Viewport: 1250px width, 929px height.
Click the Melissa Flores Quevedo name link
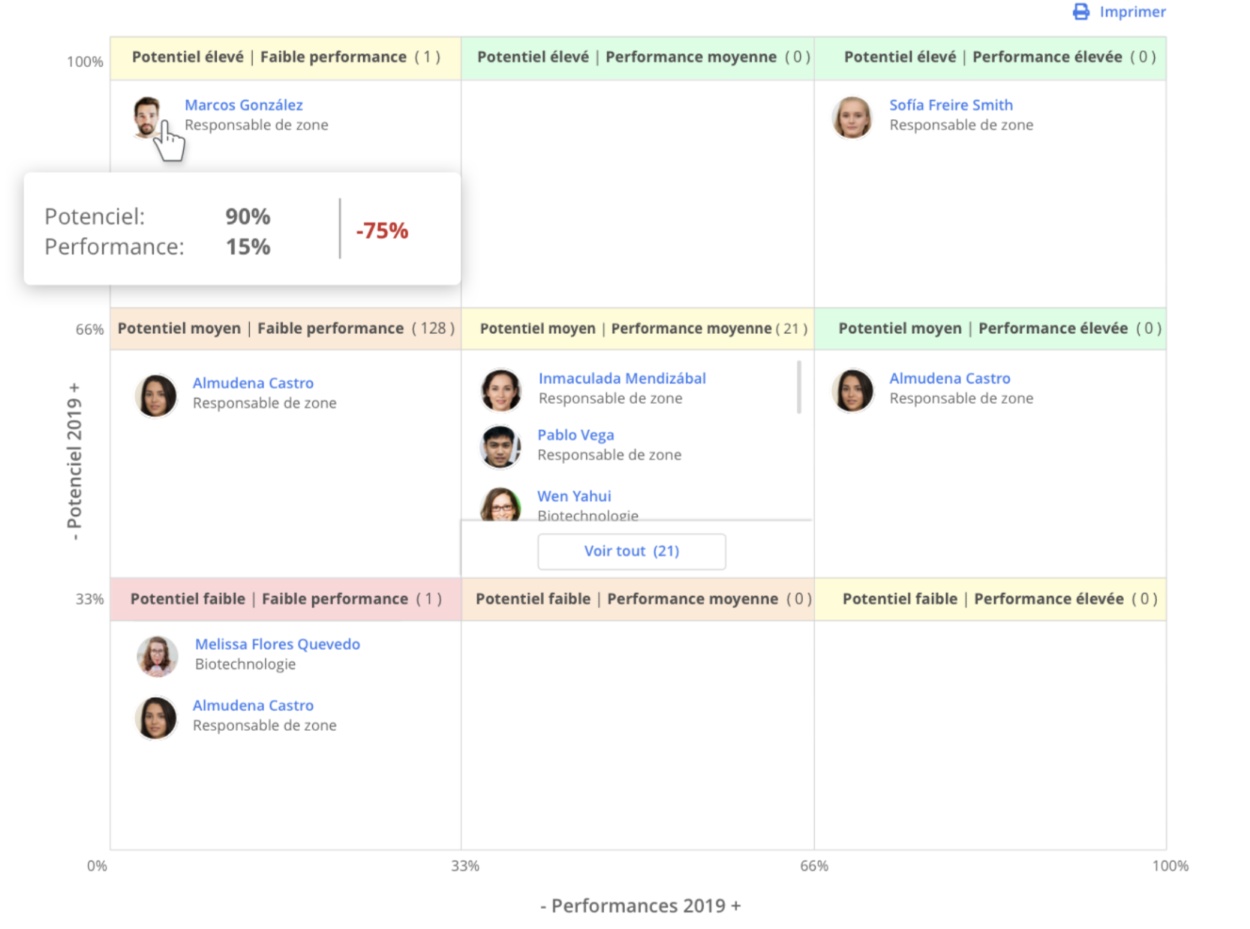pyautogui.click(x=277, y=644)
